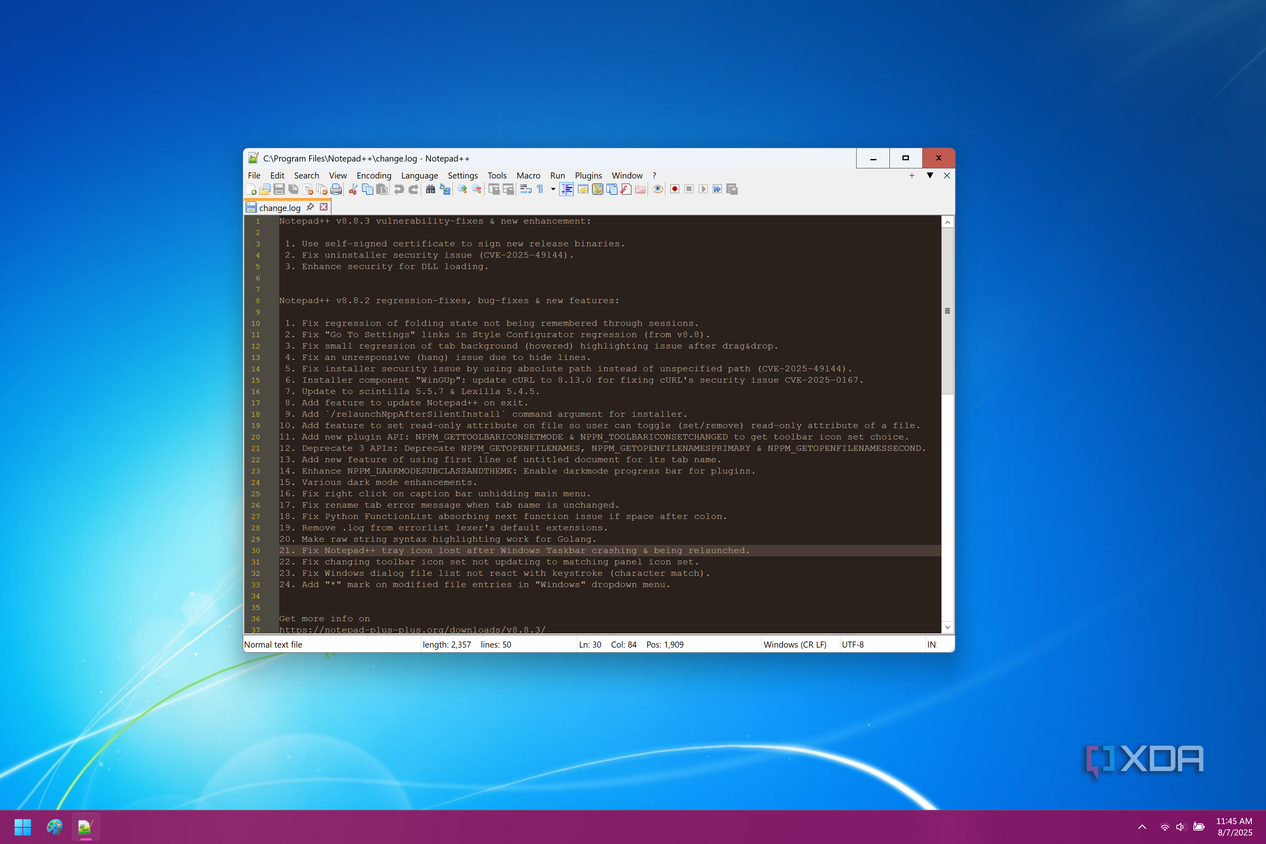Screen dimensions: 1266x844
Task: Expand the dropdown arrow beside Show All Characters
Action: coord(553,189)
